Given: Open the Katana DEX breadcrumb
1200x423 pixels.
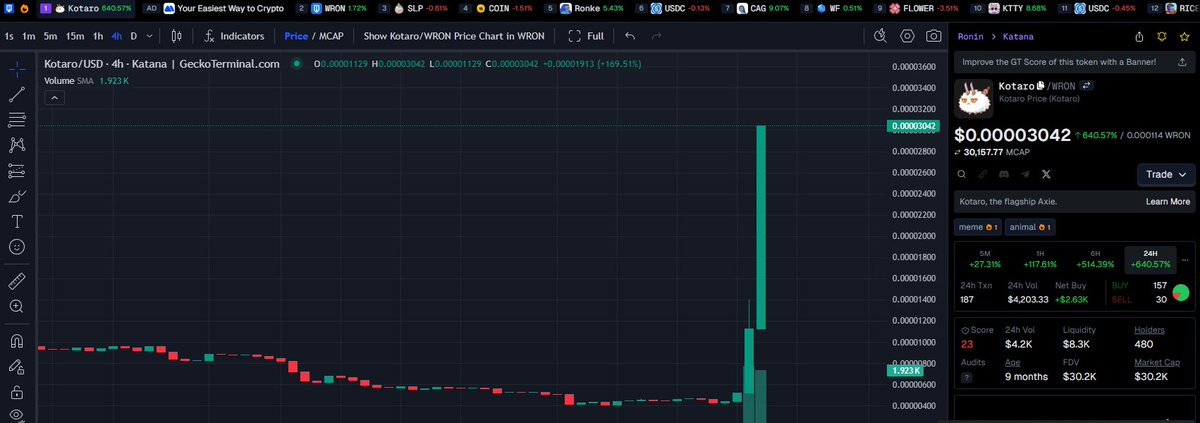Looking at the screenshot, I should (1018, 36).
